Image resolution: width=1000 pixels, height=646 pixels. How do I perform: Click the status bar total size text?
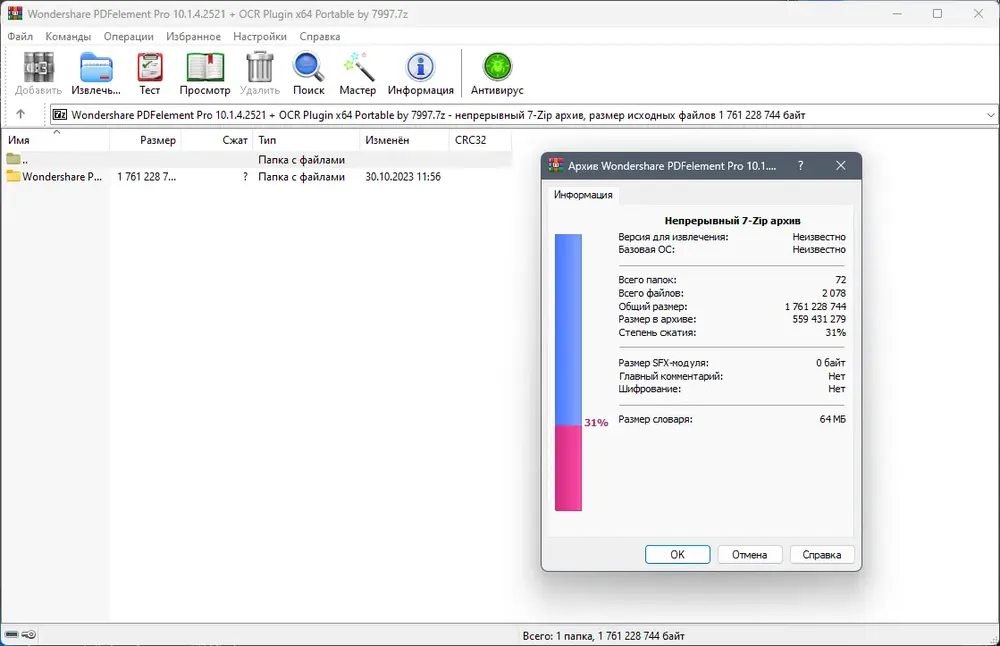[603, 635]
